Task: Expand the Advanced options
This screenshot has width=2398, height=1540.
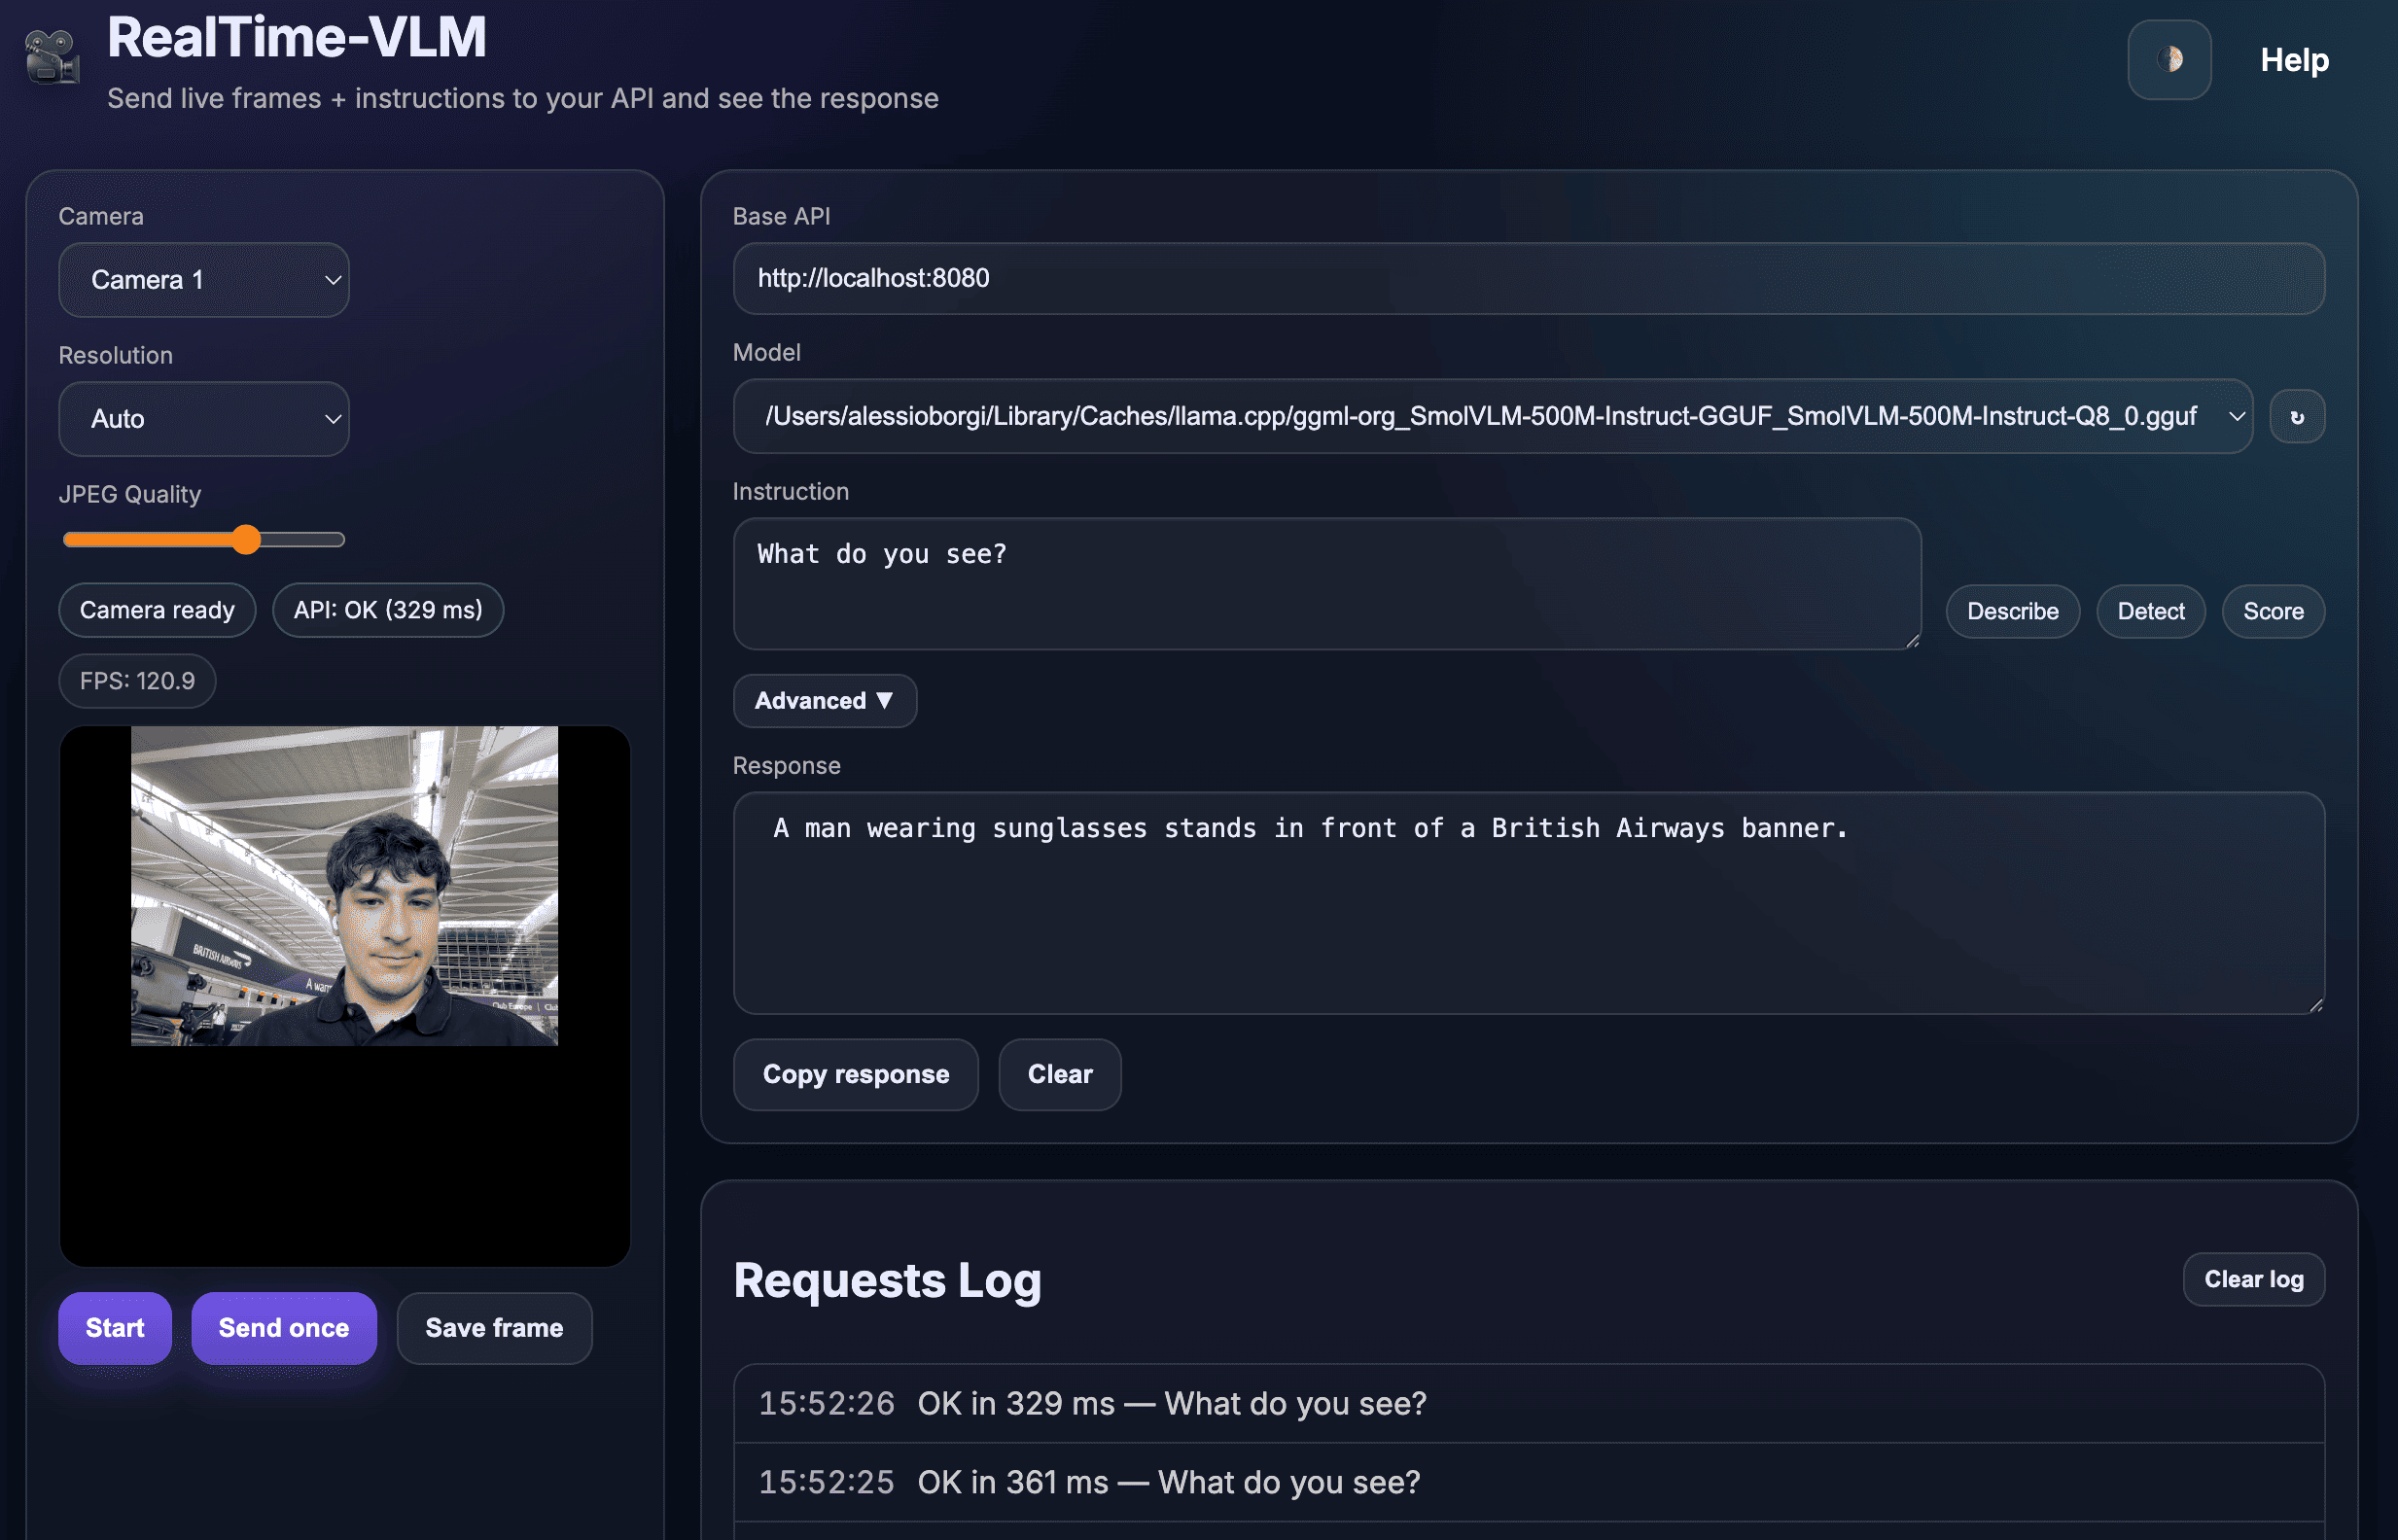Action: (824, 701)
